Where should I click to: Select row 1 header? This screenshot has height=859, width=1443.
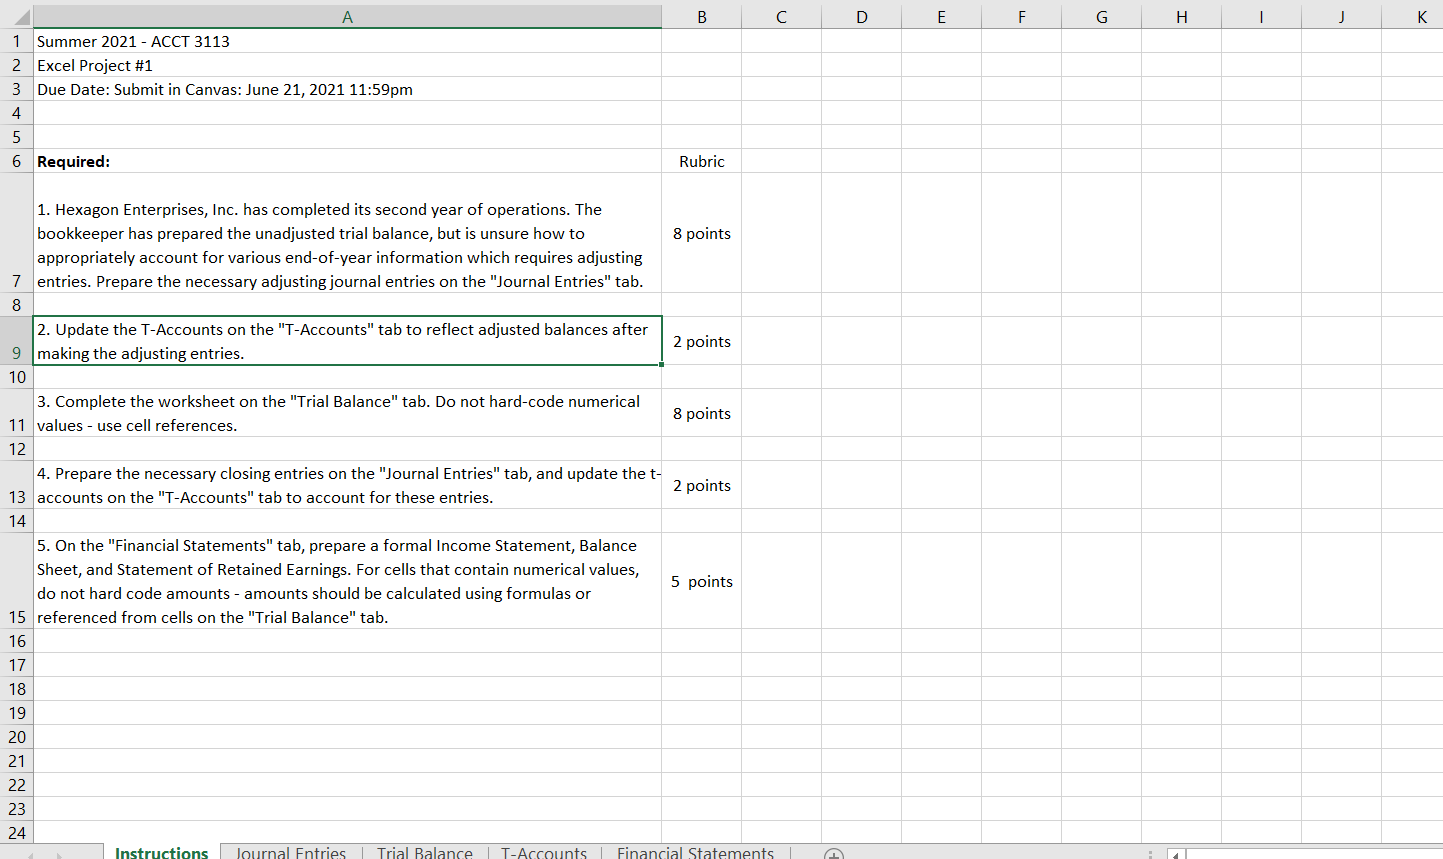(x=16, y=41)
